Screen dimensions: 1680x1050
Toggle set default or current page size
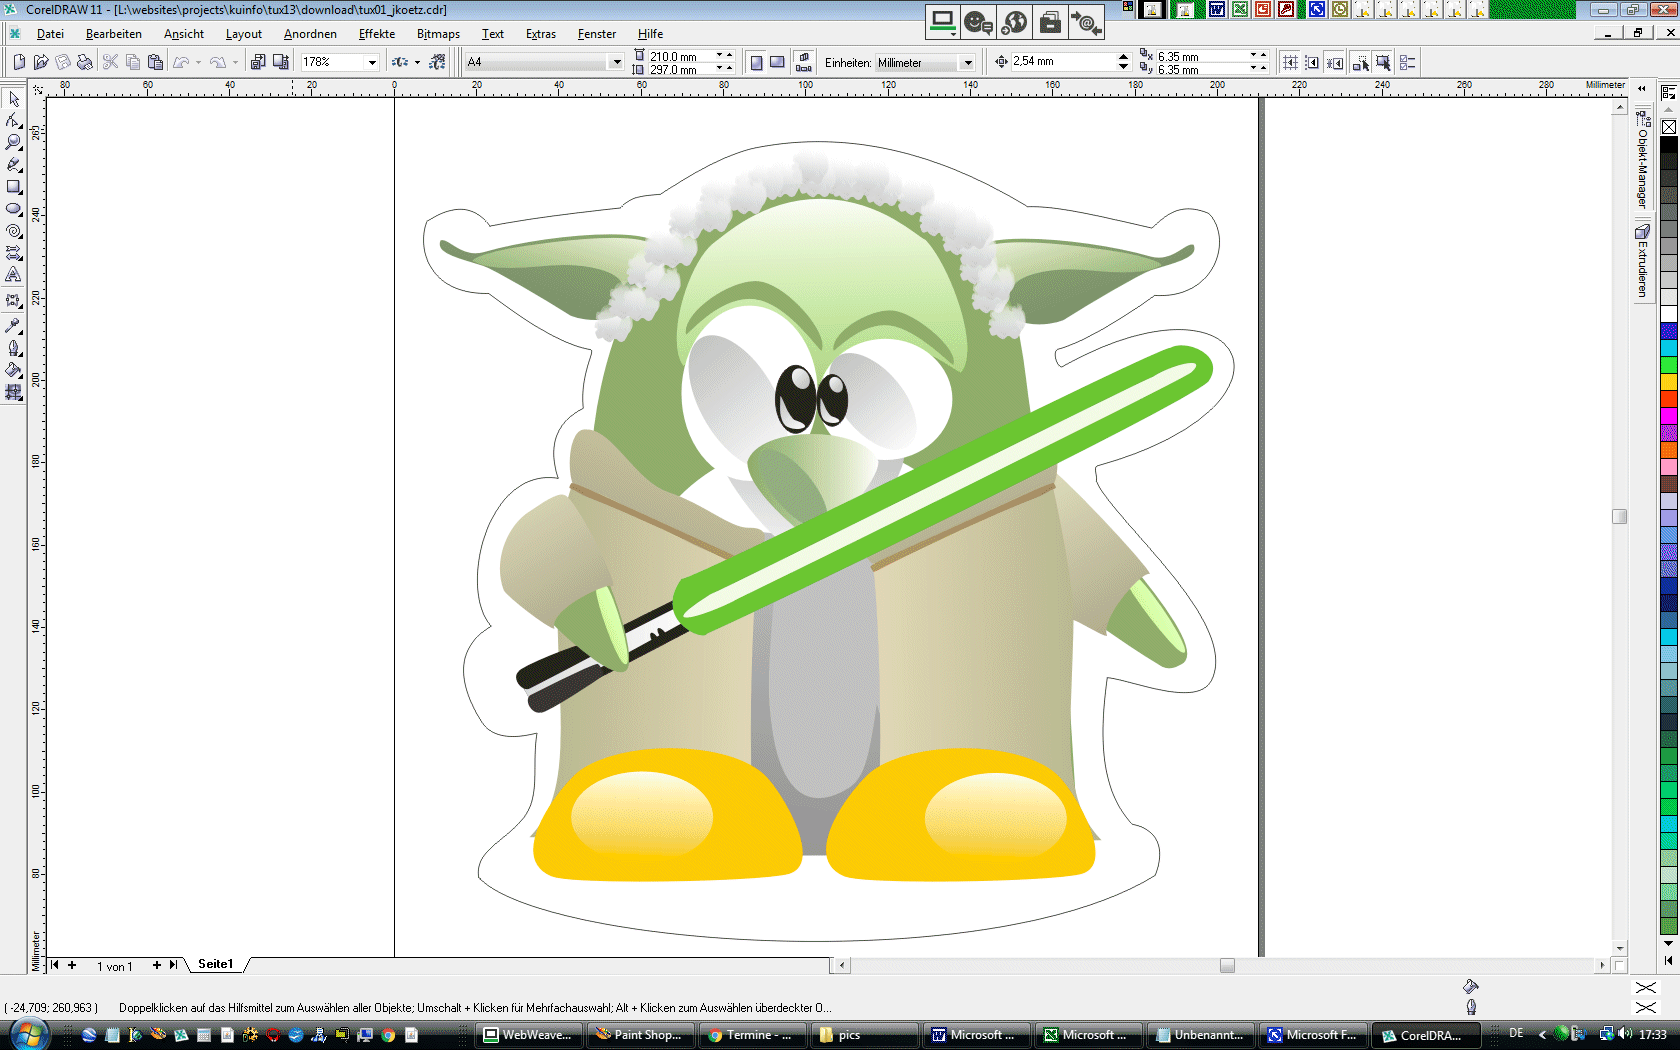(803, 62)
